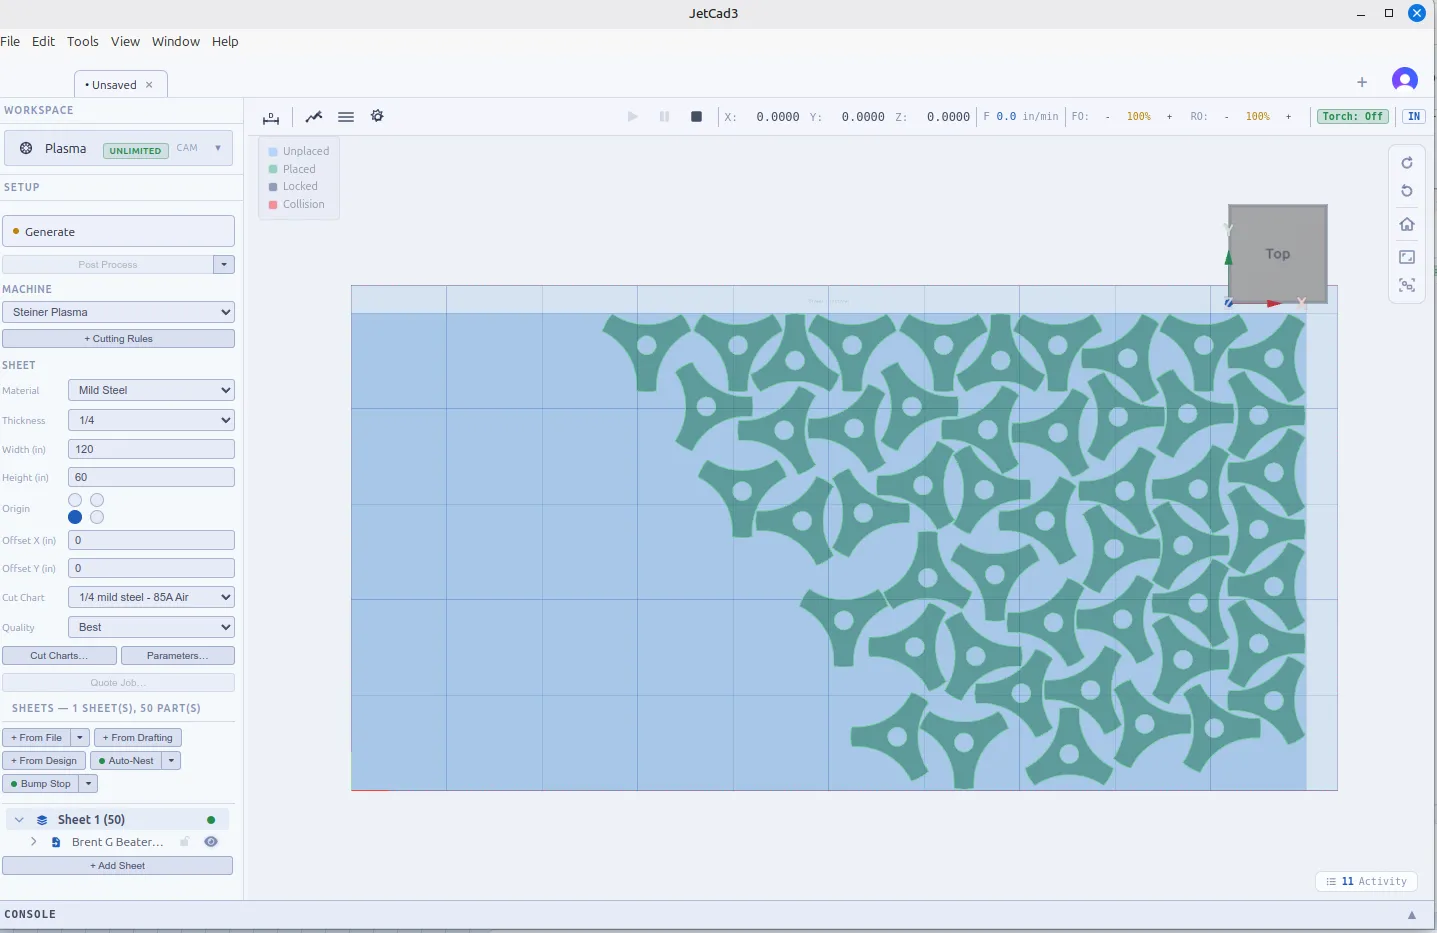Click the toolpath line-graph icon

click(314, 117)
